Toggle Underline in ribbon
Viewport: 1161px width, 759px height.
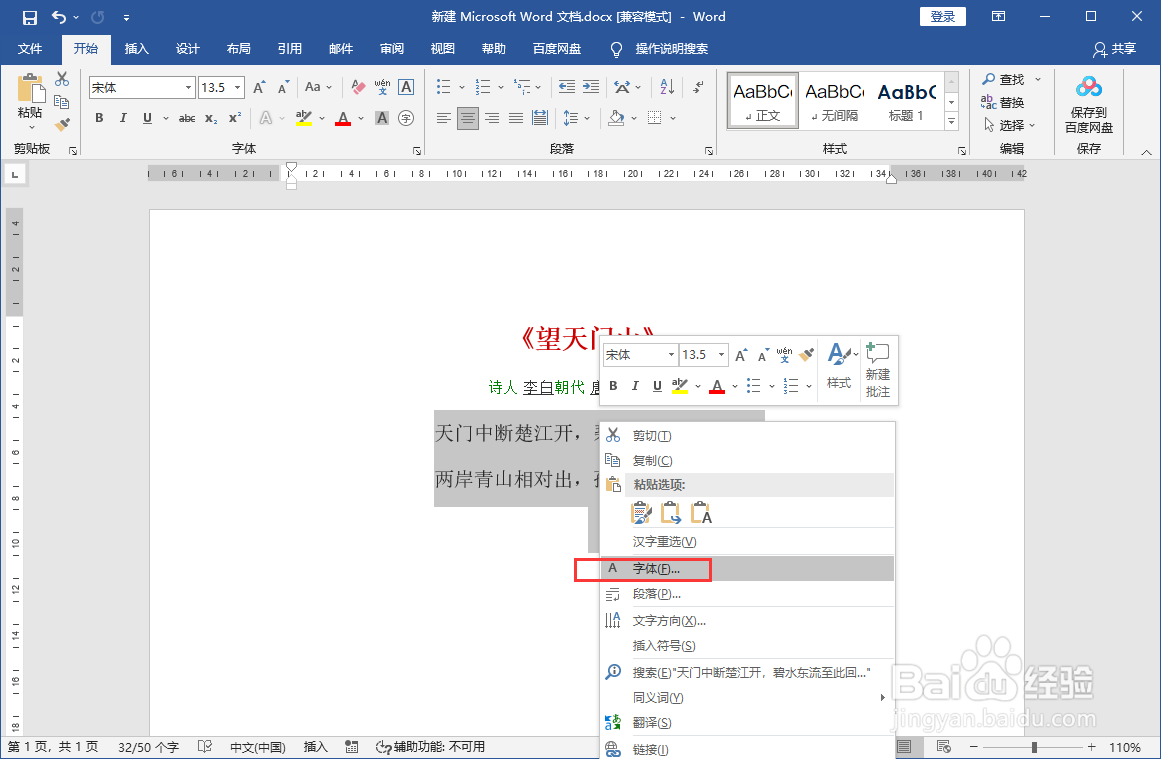tap(147, 118)
